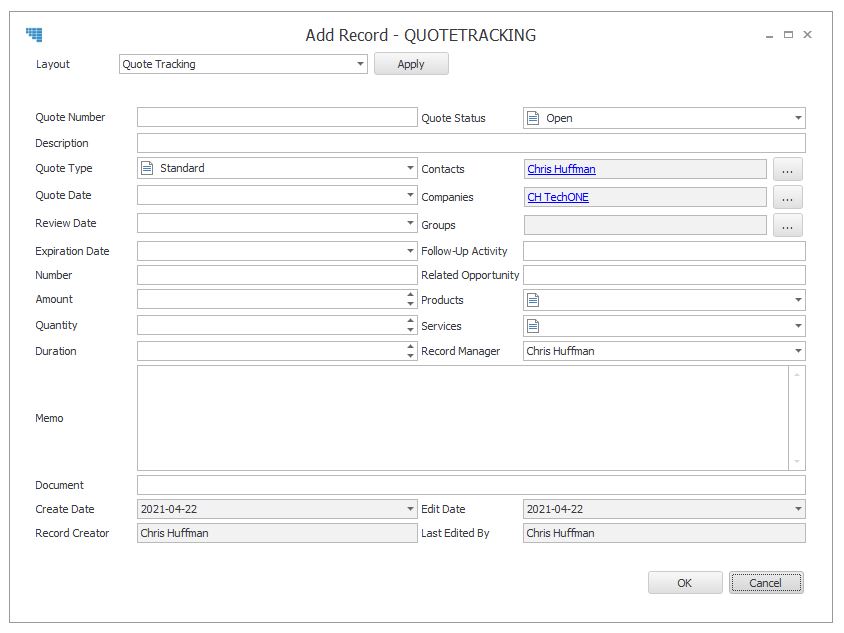This screenshot has width=844, height=633.
Task: Increase the Amount spinner value
Action: [411, 294]
